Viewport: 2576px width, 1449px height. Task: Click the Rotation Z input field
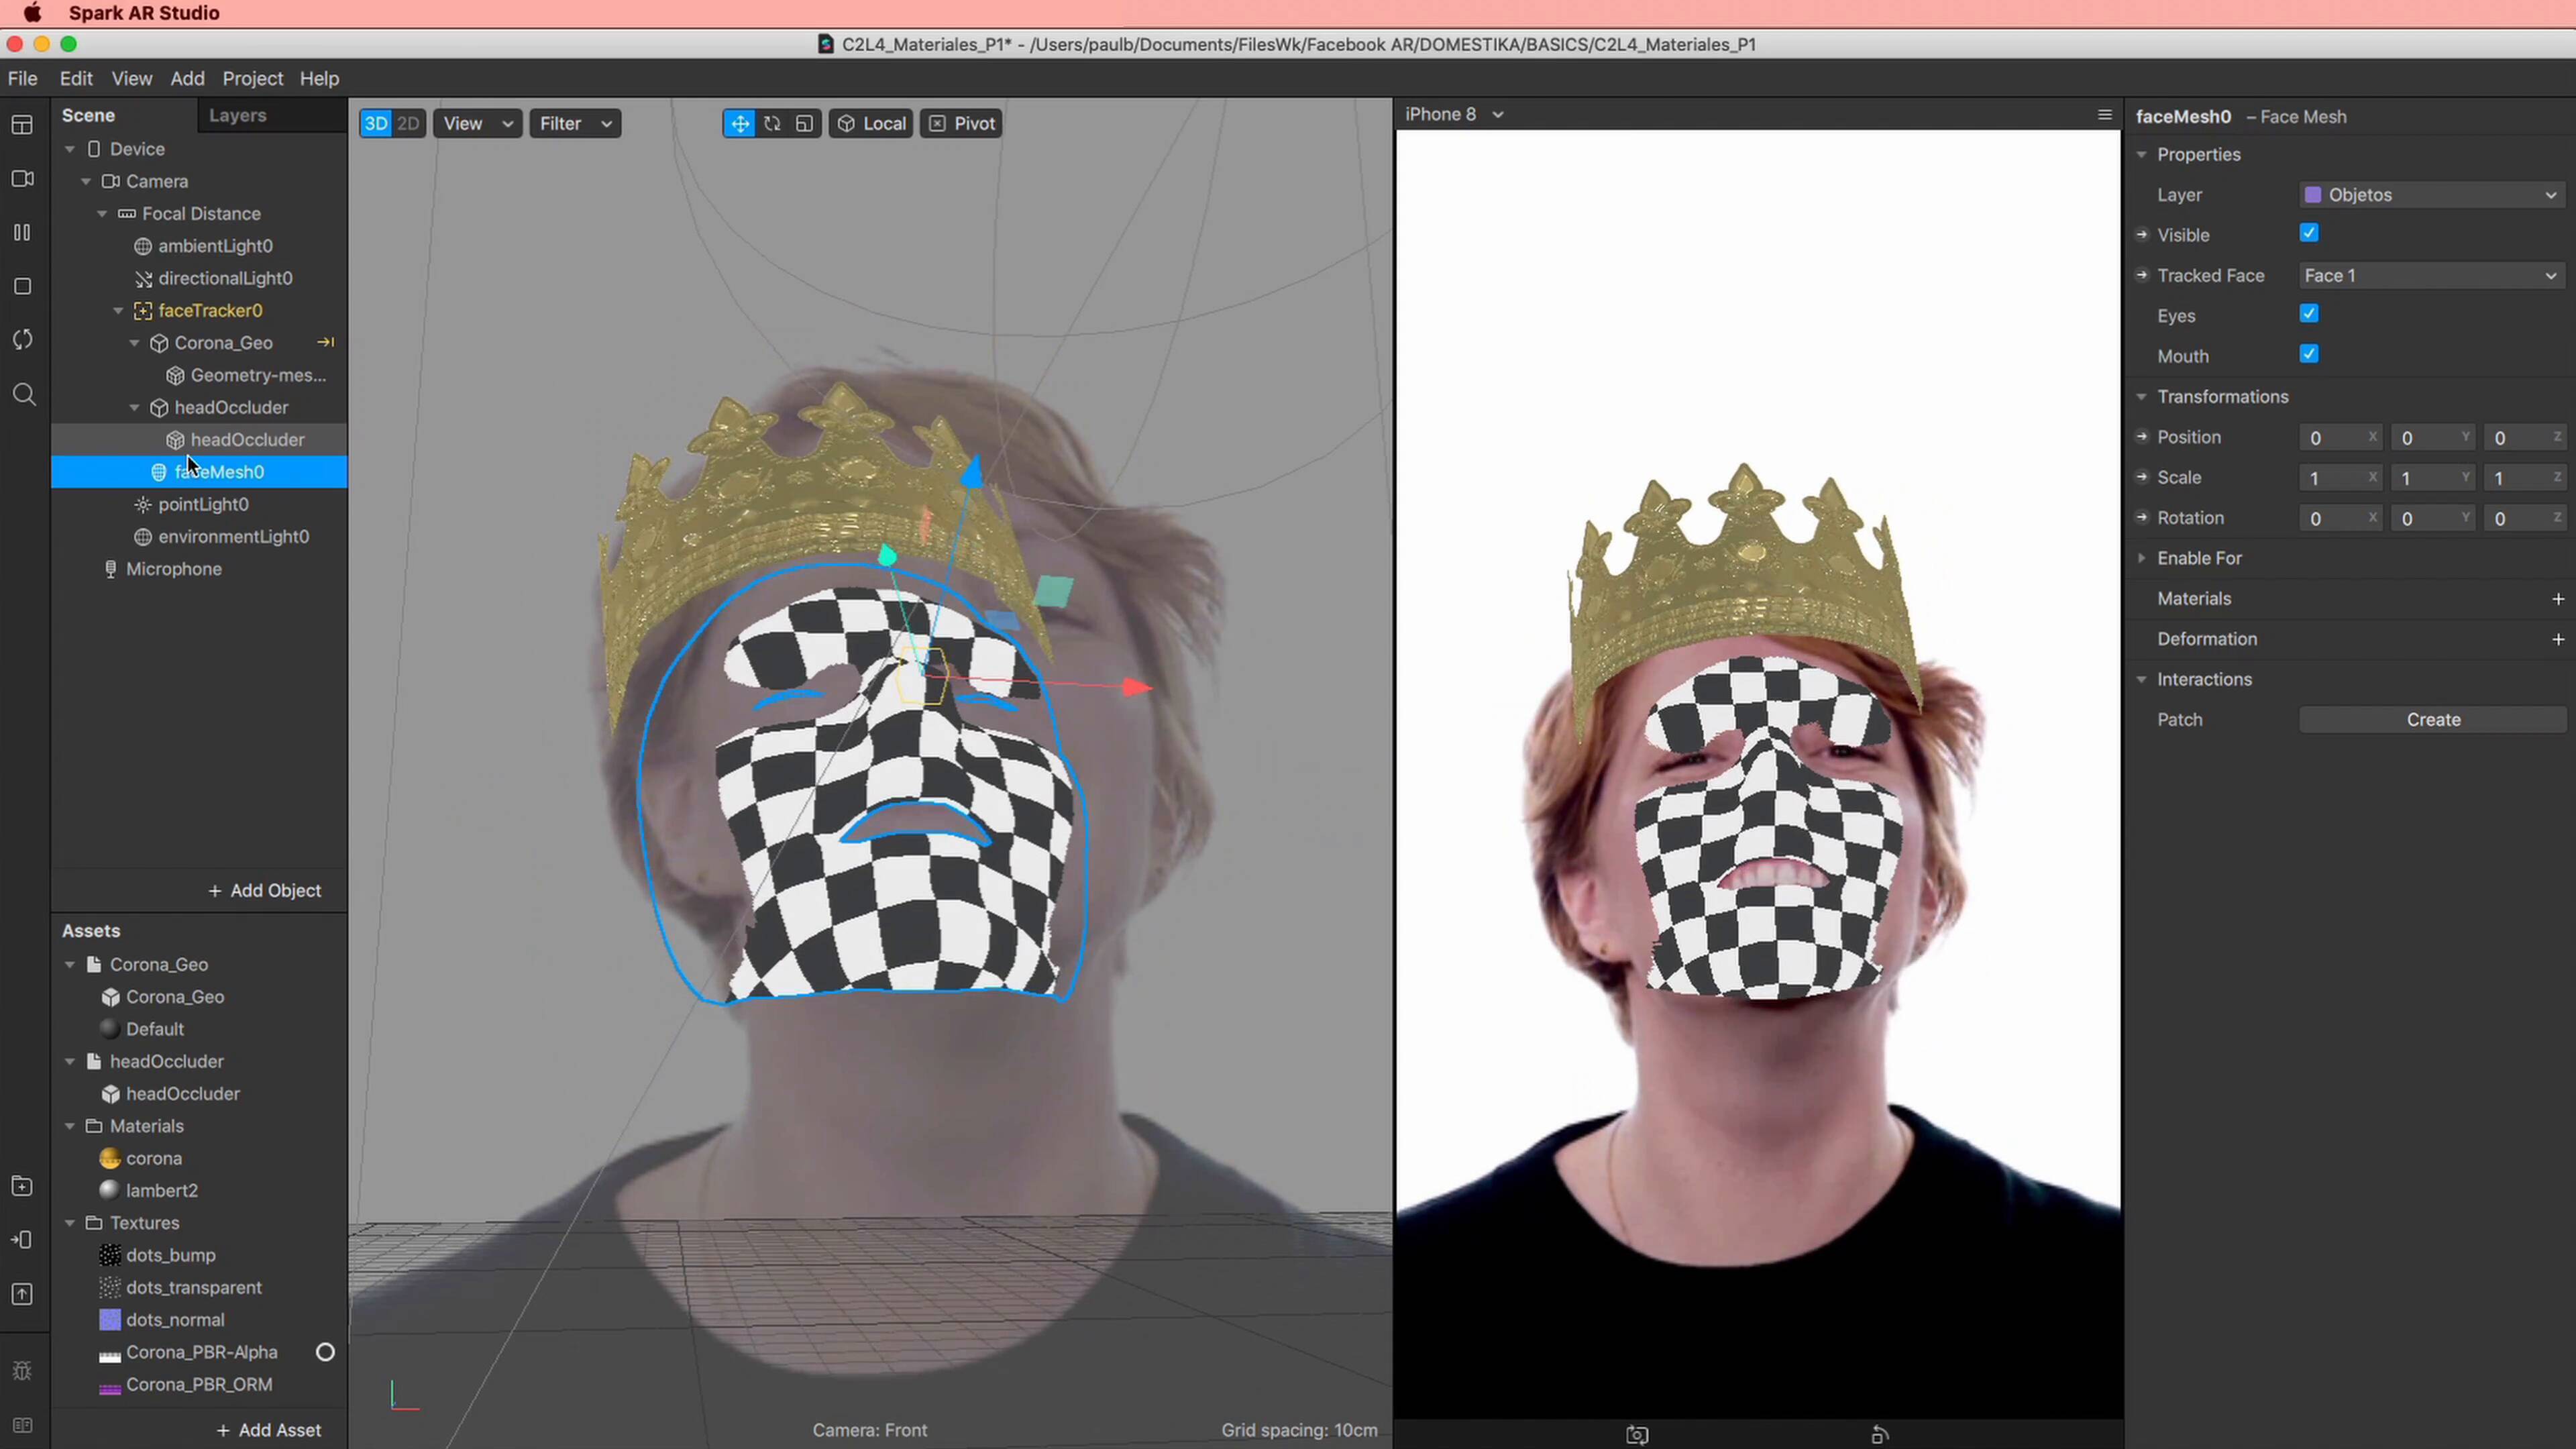pyautogui.click(x=2525, y=518)
